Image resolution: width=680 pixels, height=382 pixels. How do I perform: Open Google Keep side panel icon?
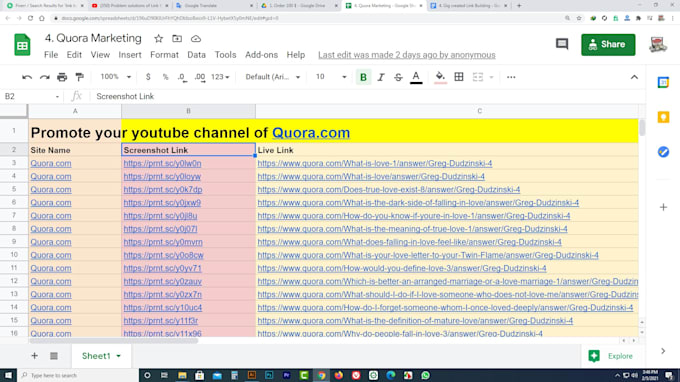tap(663, 117)
